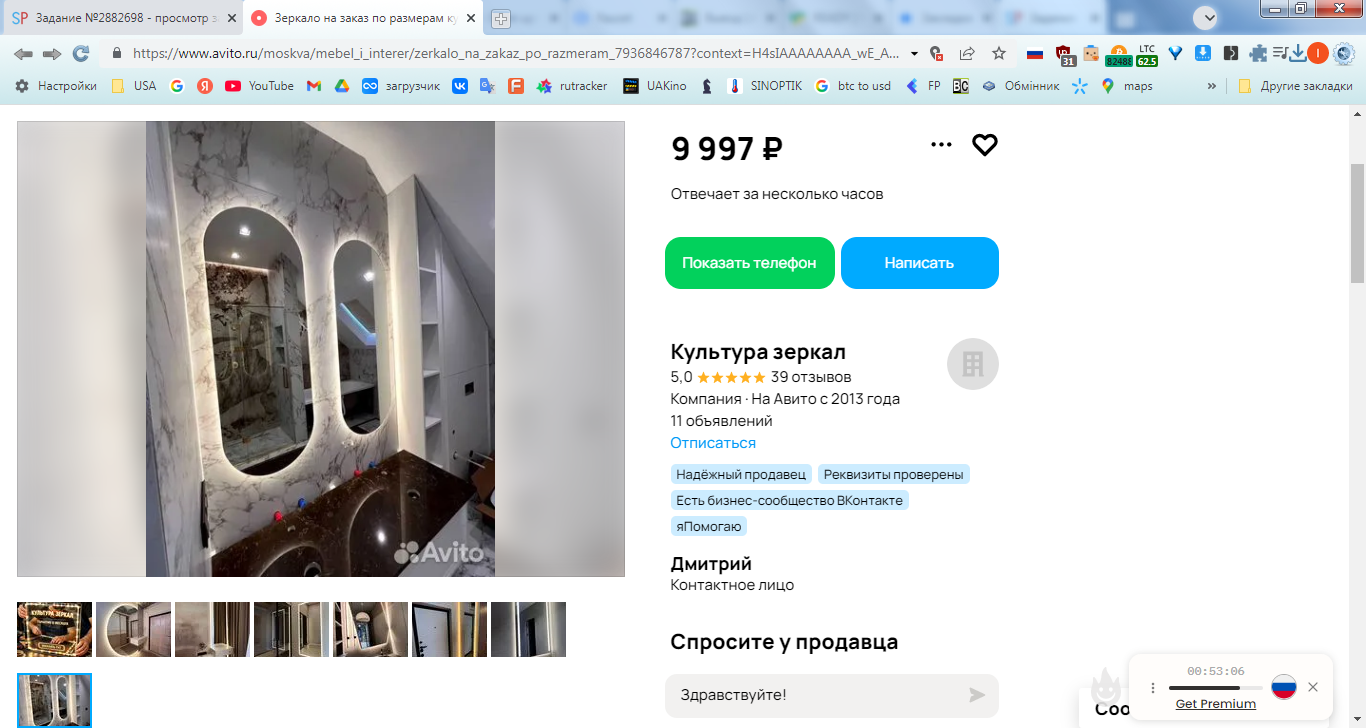Click the timer progress bar in widget
This screenshot has width=1366, height=728.
(1215, 688)
